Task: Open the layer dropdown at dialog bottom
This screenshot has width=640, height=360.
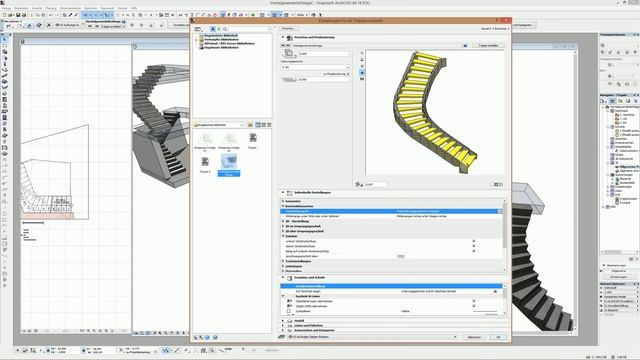Action: (x=372, y=337)
